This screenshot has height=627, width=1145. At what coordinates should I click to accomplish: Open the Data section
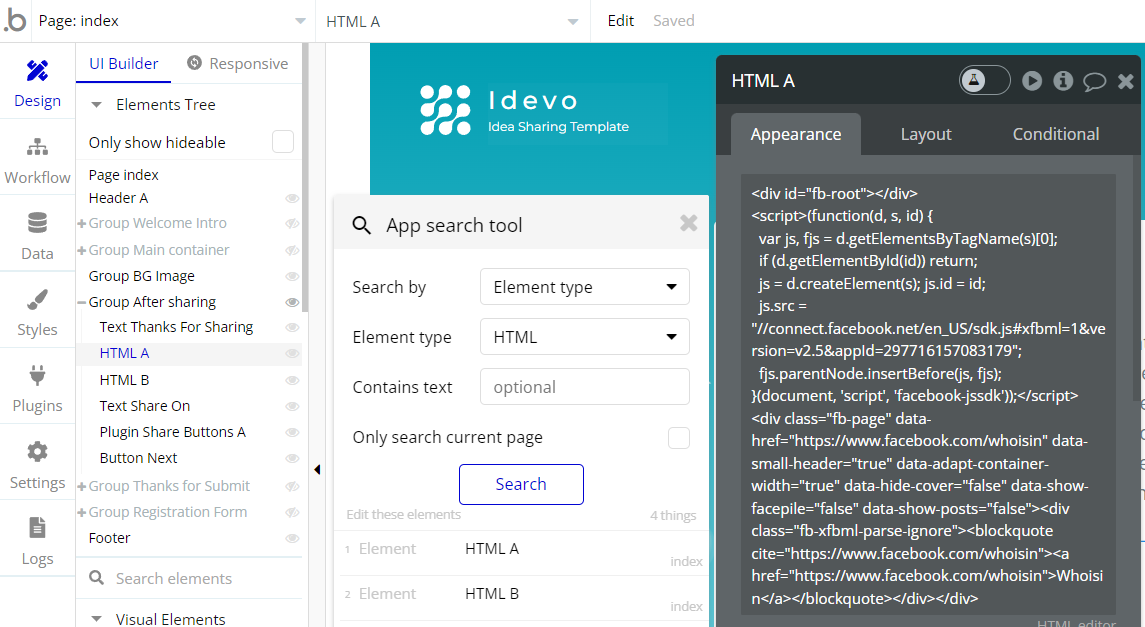[37, 236]
